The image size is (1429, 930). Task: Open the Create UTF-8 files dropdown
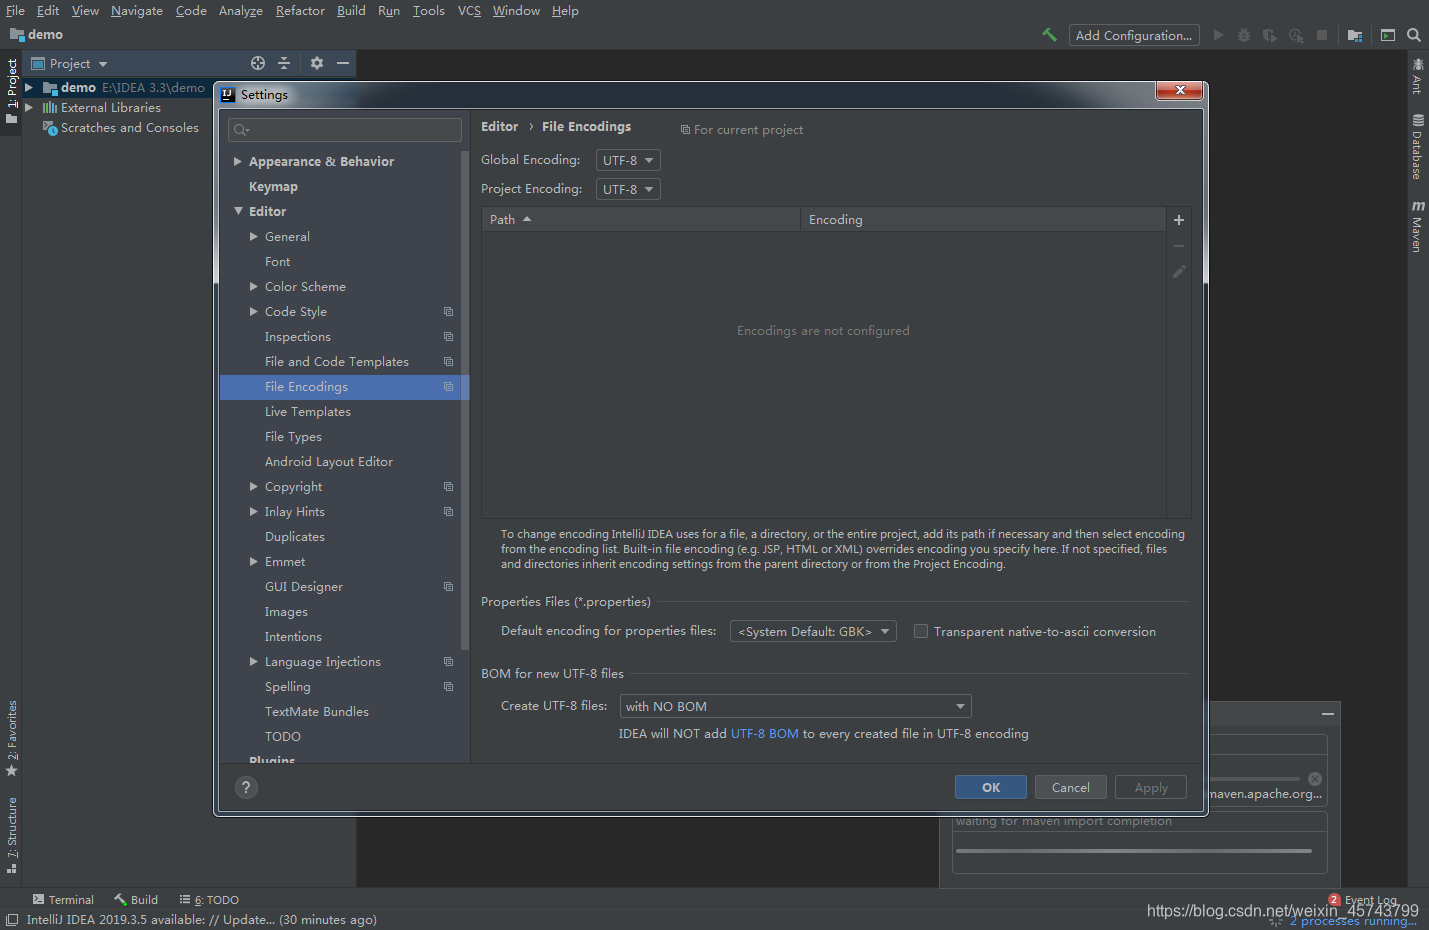[x=795, y=706]
